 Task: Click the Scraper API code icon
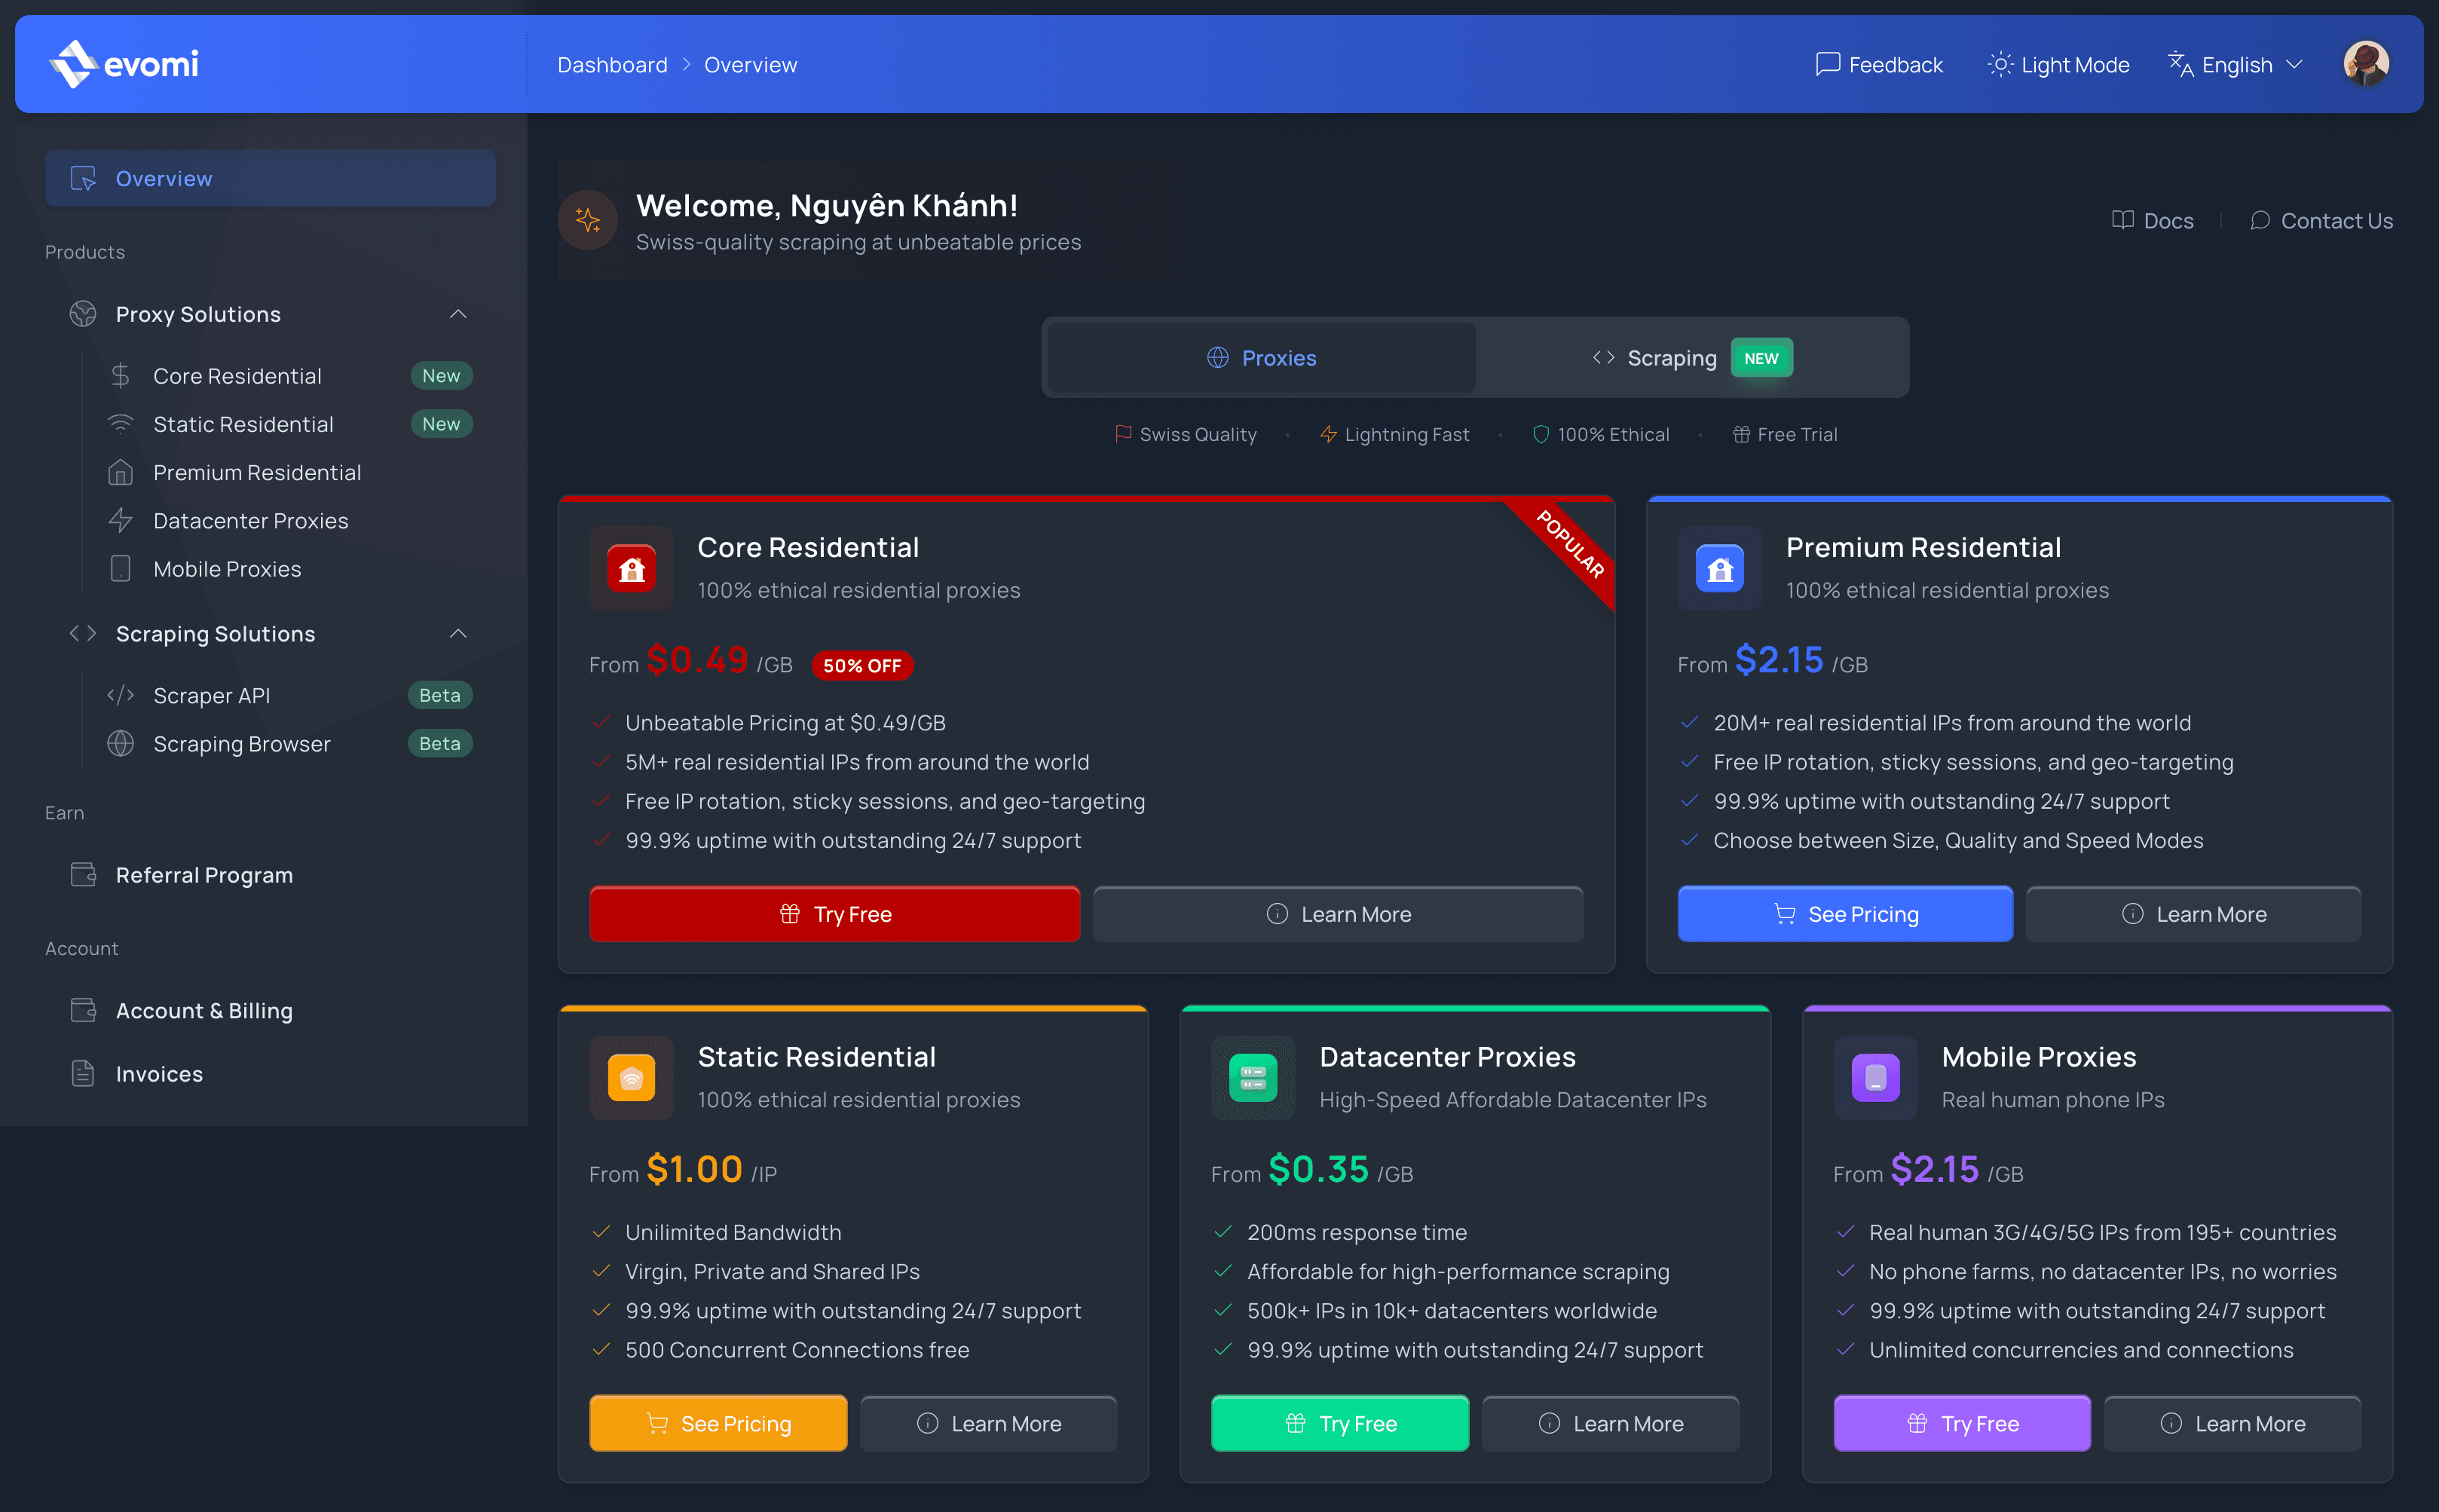(120, 695)
